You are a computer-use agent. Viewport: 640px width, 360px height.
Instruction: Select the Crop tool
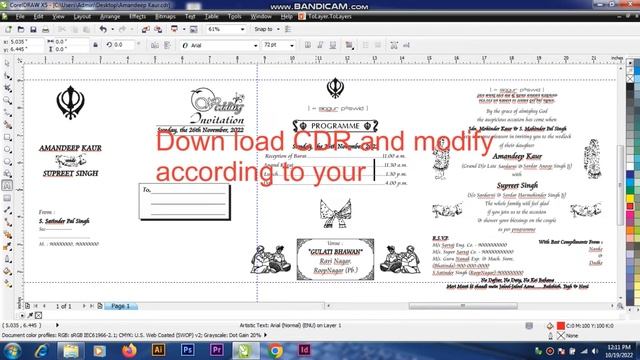pyautogui.click(x=7, y=88)
